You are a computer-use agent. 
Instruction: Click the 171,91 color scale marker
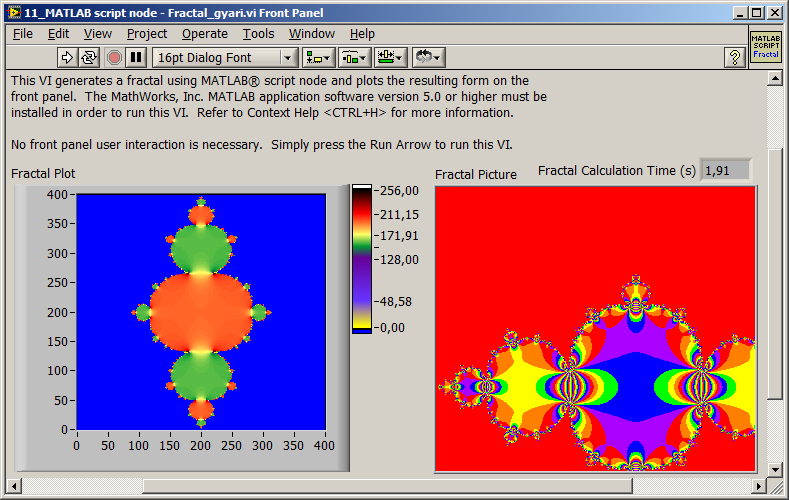click(399, 235)
